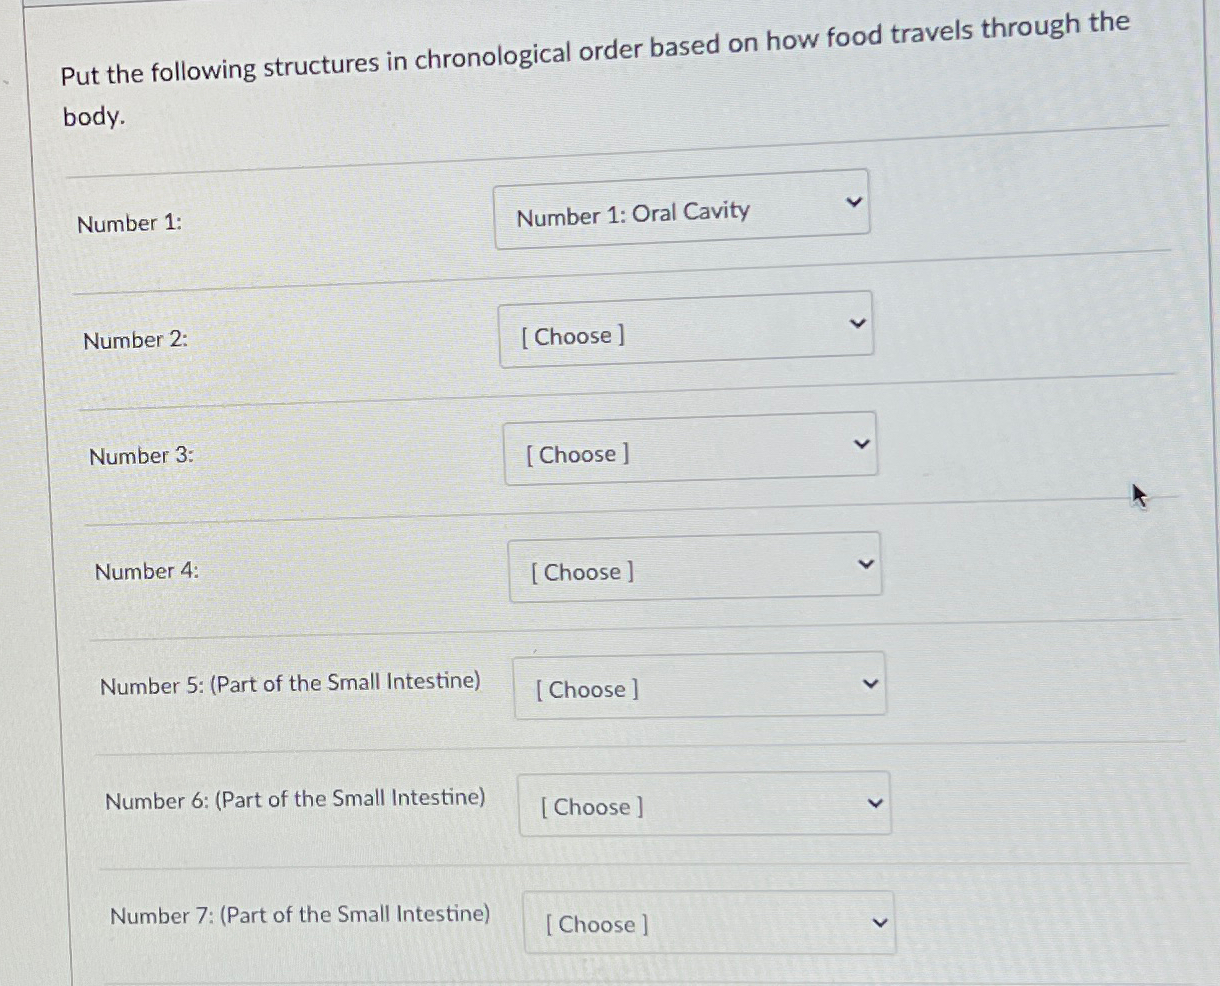Click the Choose placeholder text in Number 6
Screen dimensions: 1220x986
pyautogui.click(x=588, y=807)
